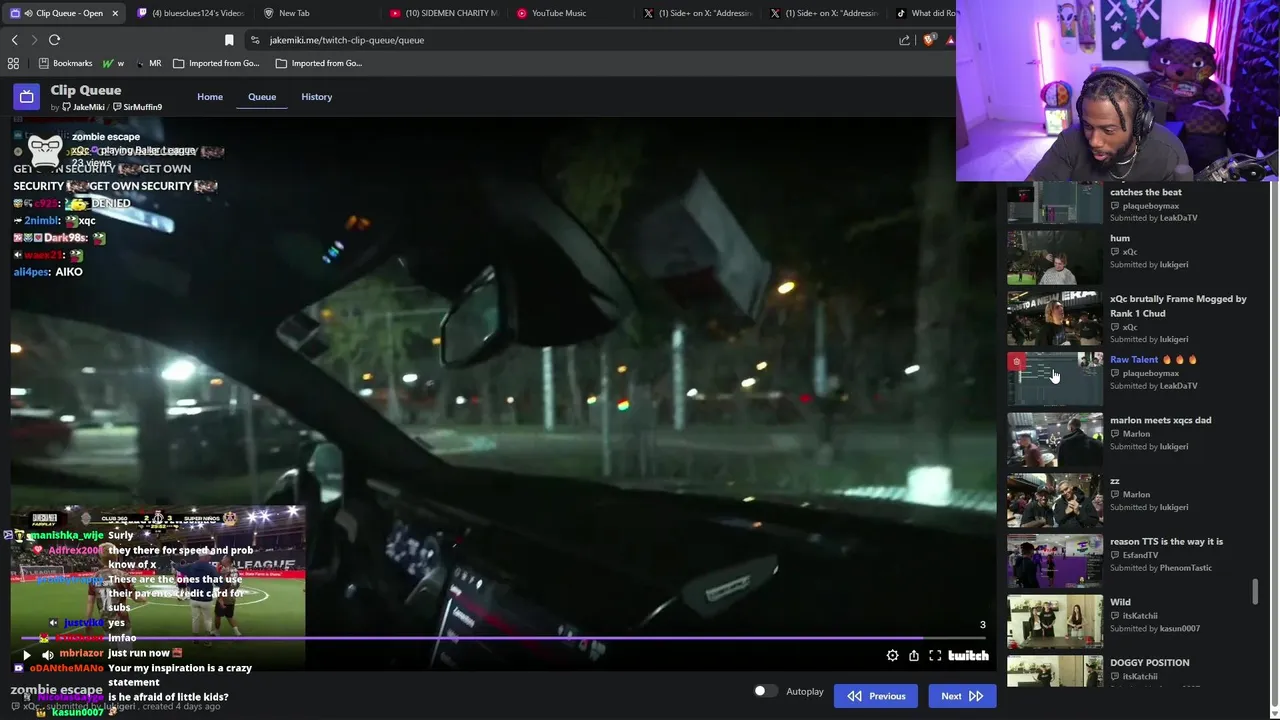This screenshot has width=1280, height=720.
Task: Select the 'zz' clip thumbnail
Action: (x=1055, y=500)
